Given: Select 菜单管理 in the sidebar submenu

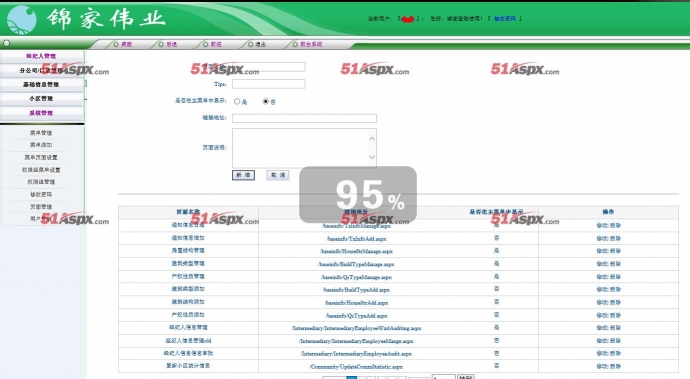Looking at the screenshot, I should pos(41,132).
